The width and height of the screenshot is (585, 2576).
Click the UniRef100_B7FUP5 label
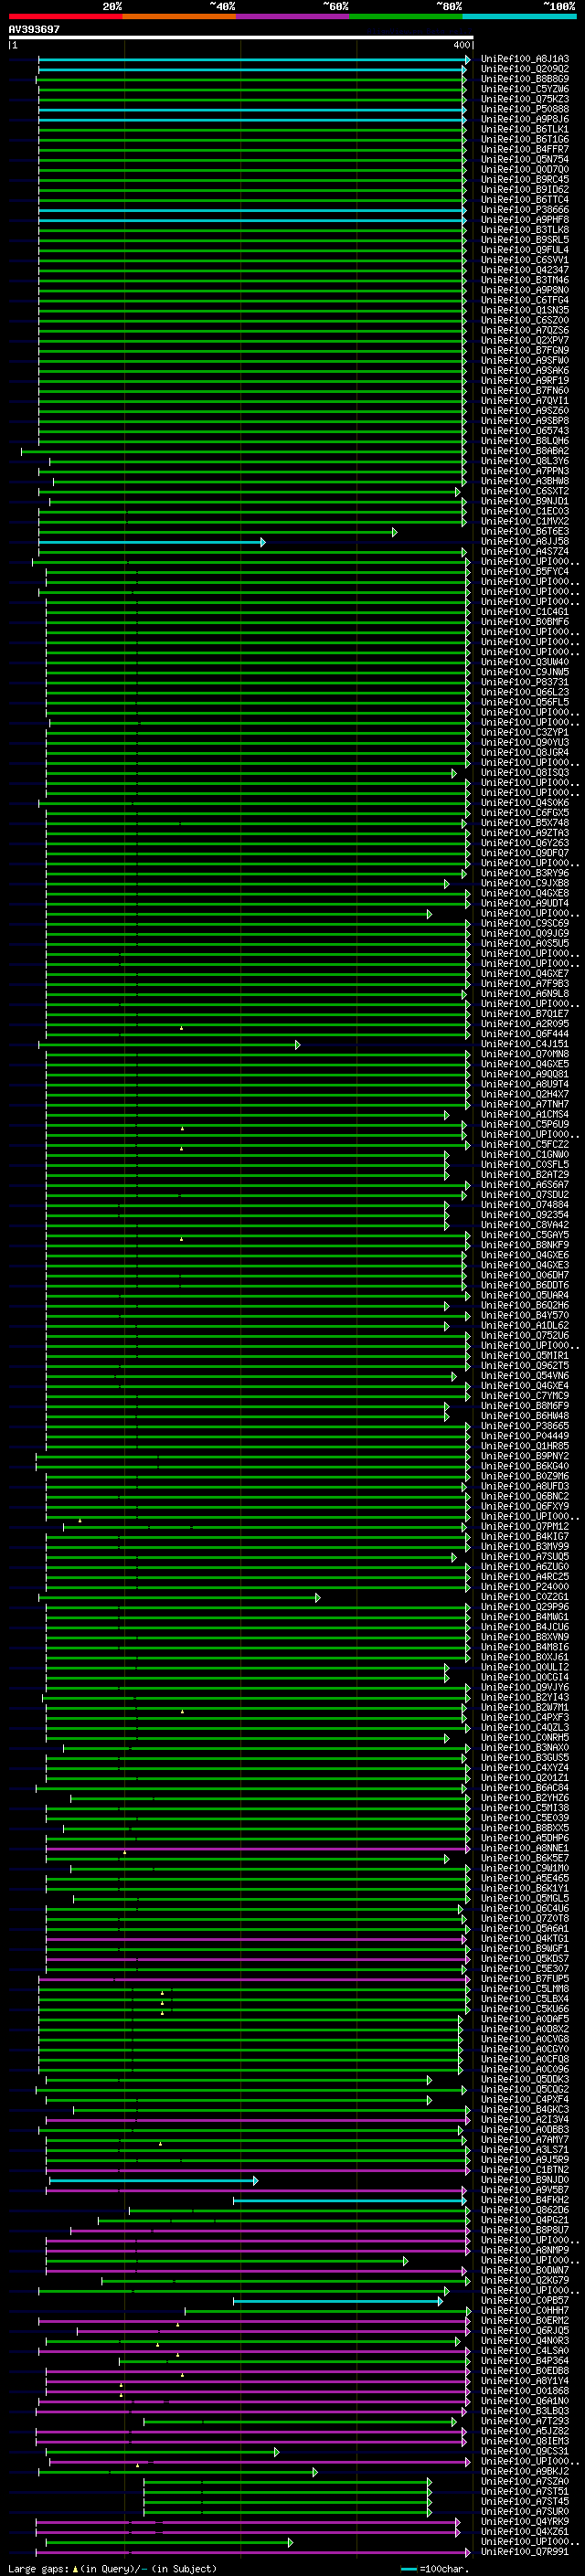[525, 1978]
